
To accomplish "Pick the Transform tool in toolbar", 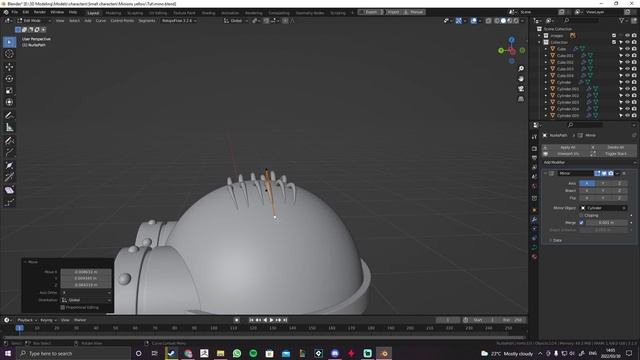I will pos(9,102).
